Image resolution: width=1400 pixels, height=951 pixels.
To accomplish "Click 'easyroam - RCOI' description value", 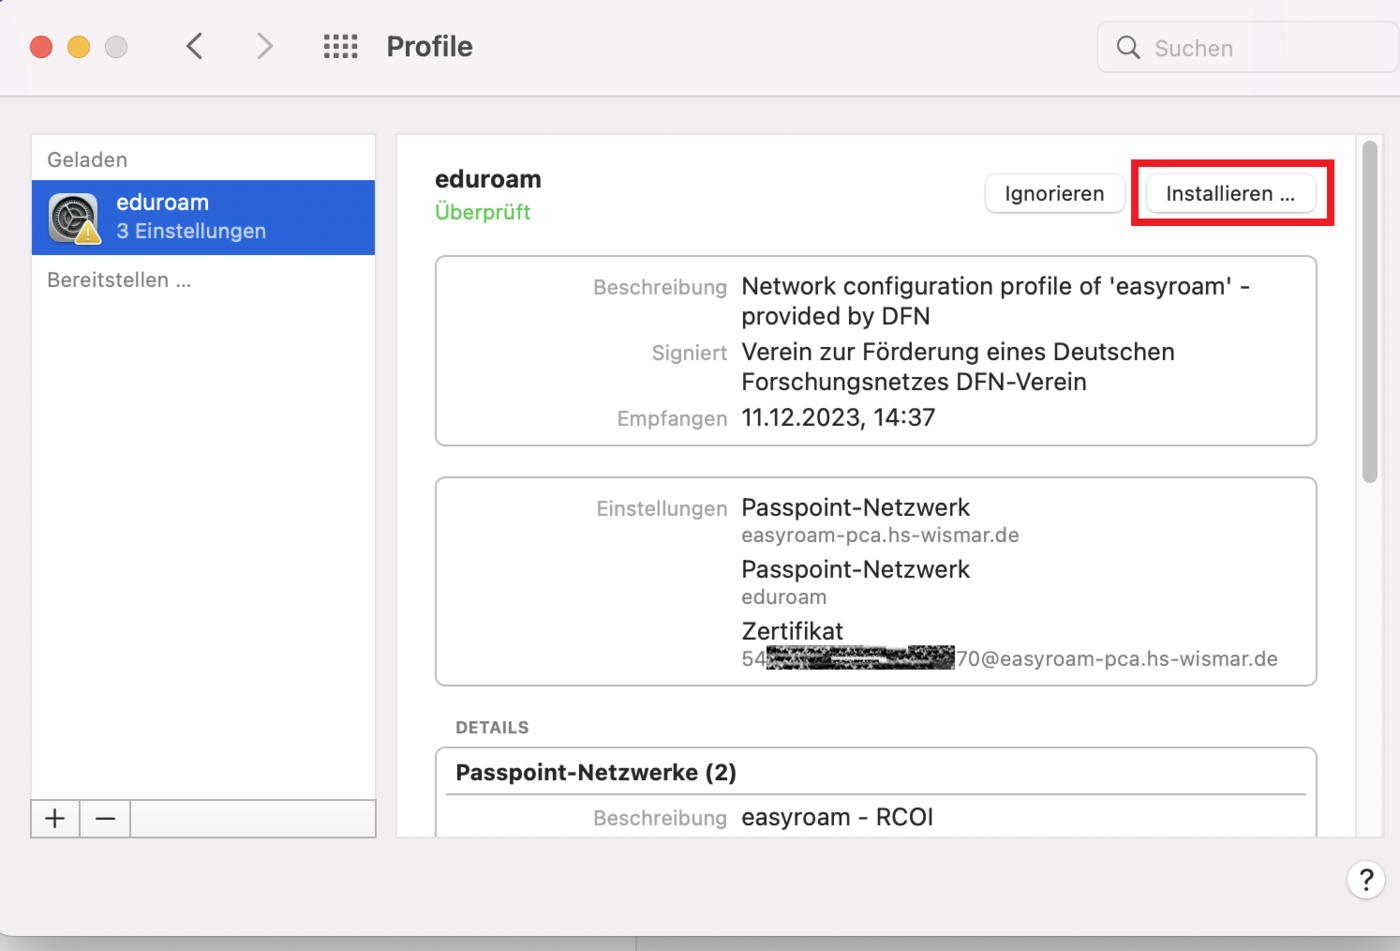I will pos(837,818).
